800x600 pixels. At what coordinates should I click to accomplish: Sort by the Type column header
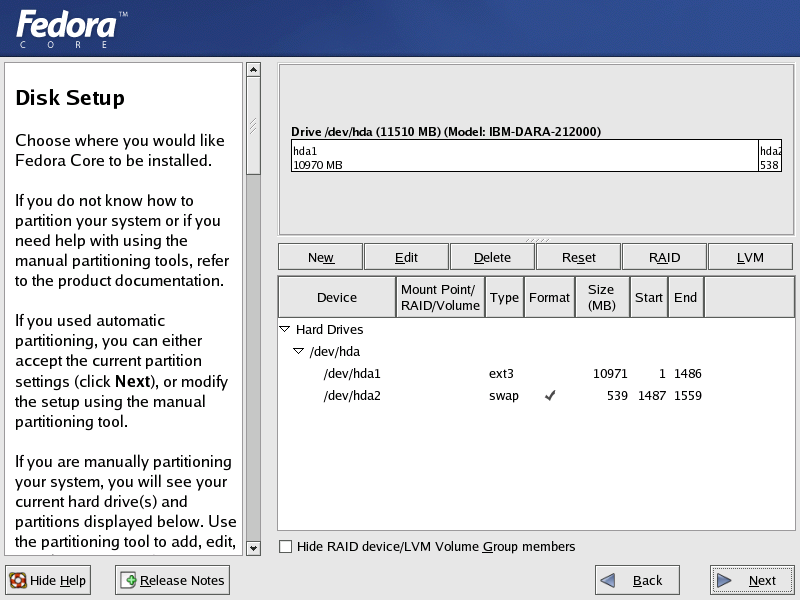click(504, 297)
